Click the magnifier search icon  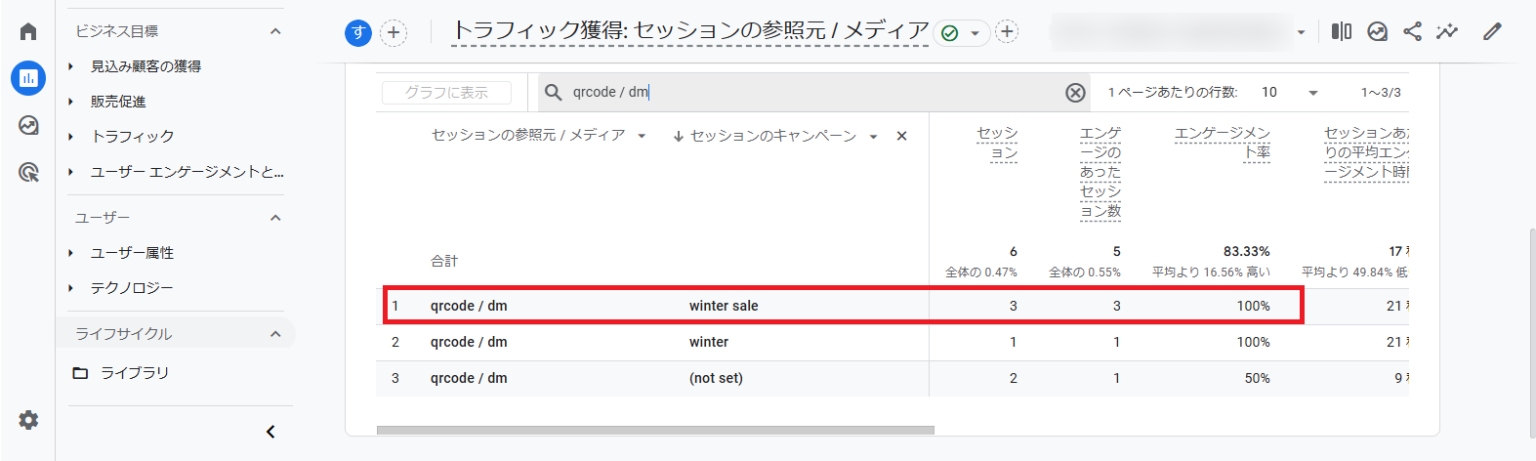[x=553, y=93]
